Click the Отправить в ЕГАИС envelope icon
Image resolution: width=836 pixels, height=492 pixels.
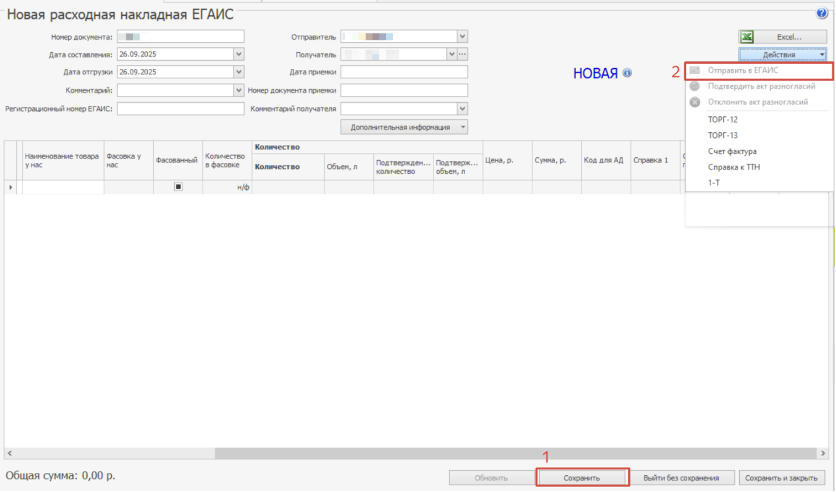pyautogui.click(x=695, y=70)
